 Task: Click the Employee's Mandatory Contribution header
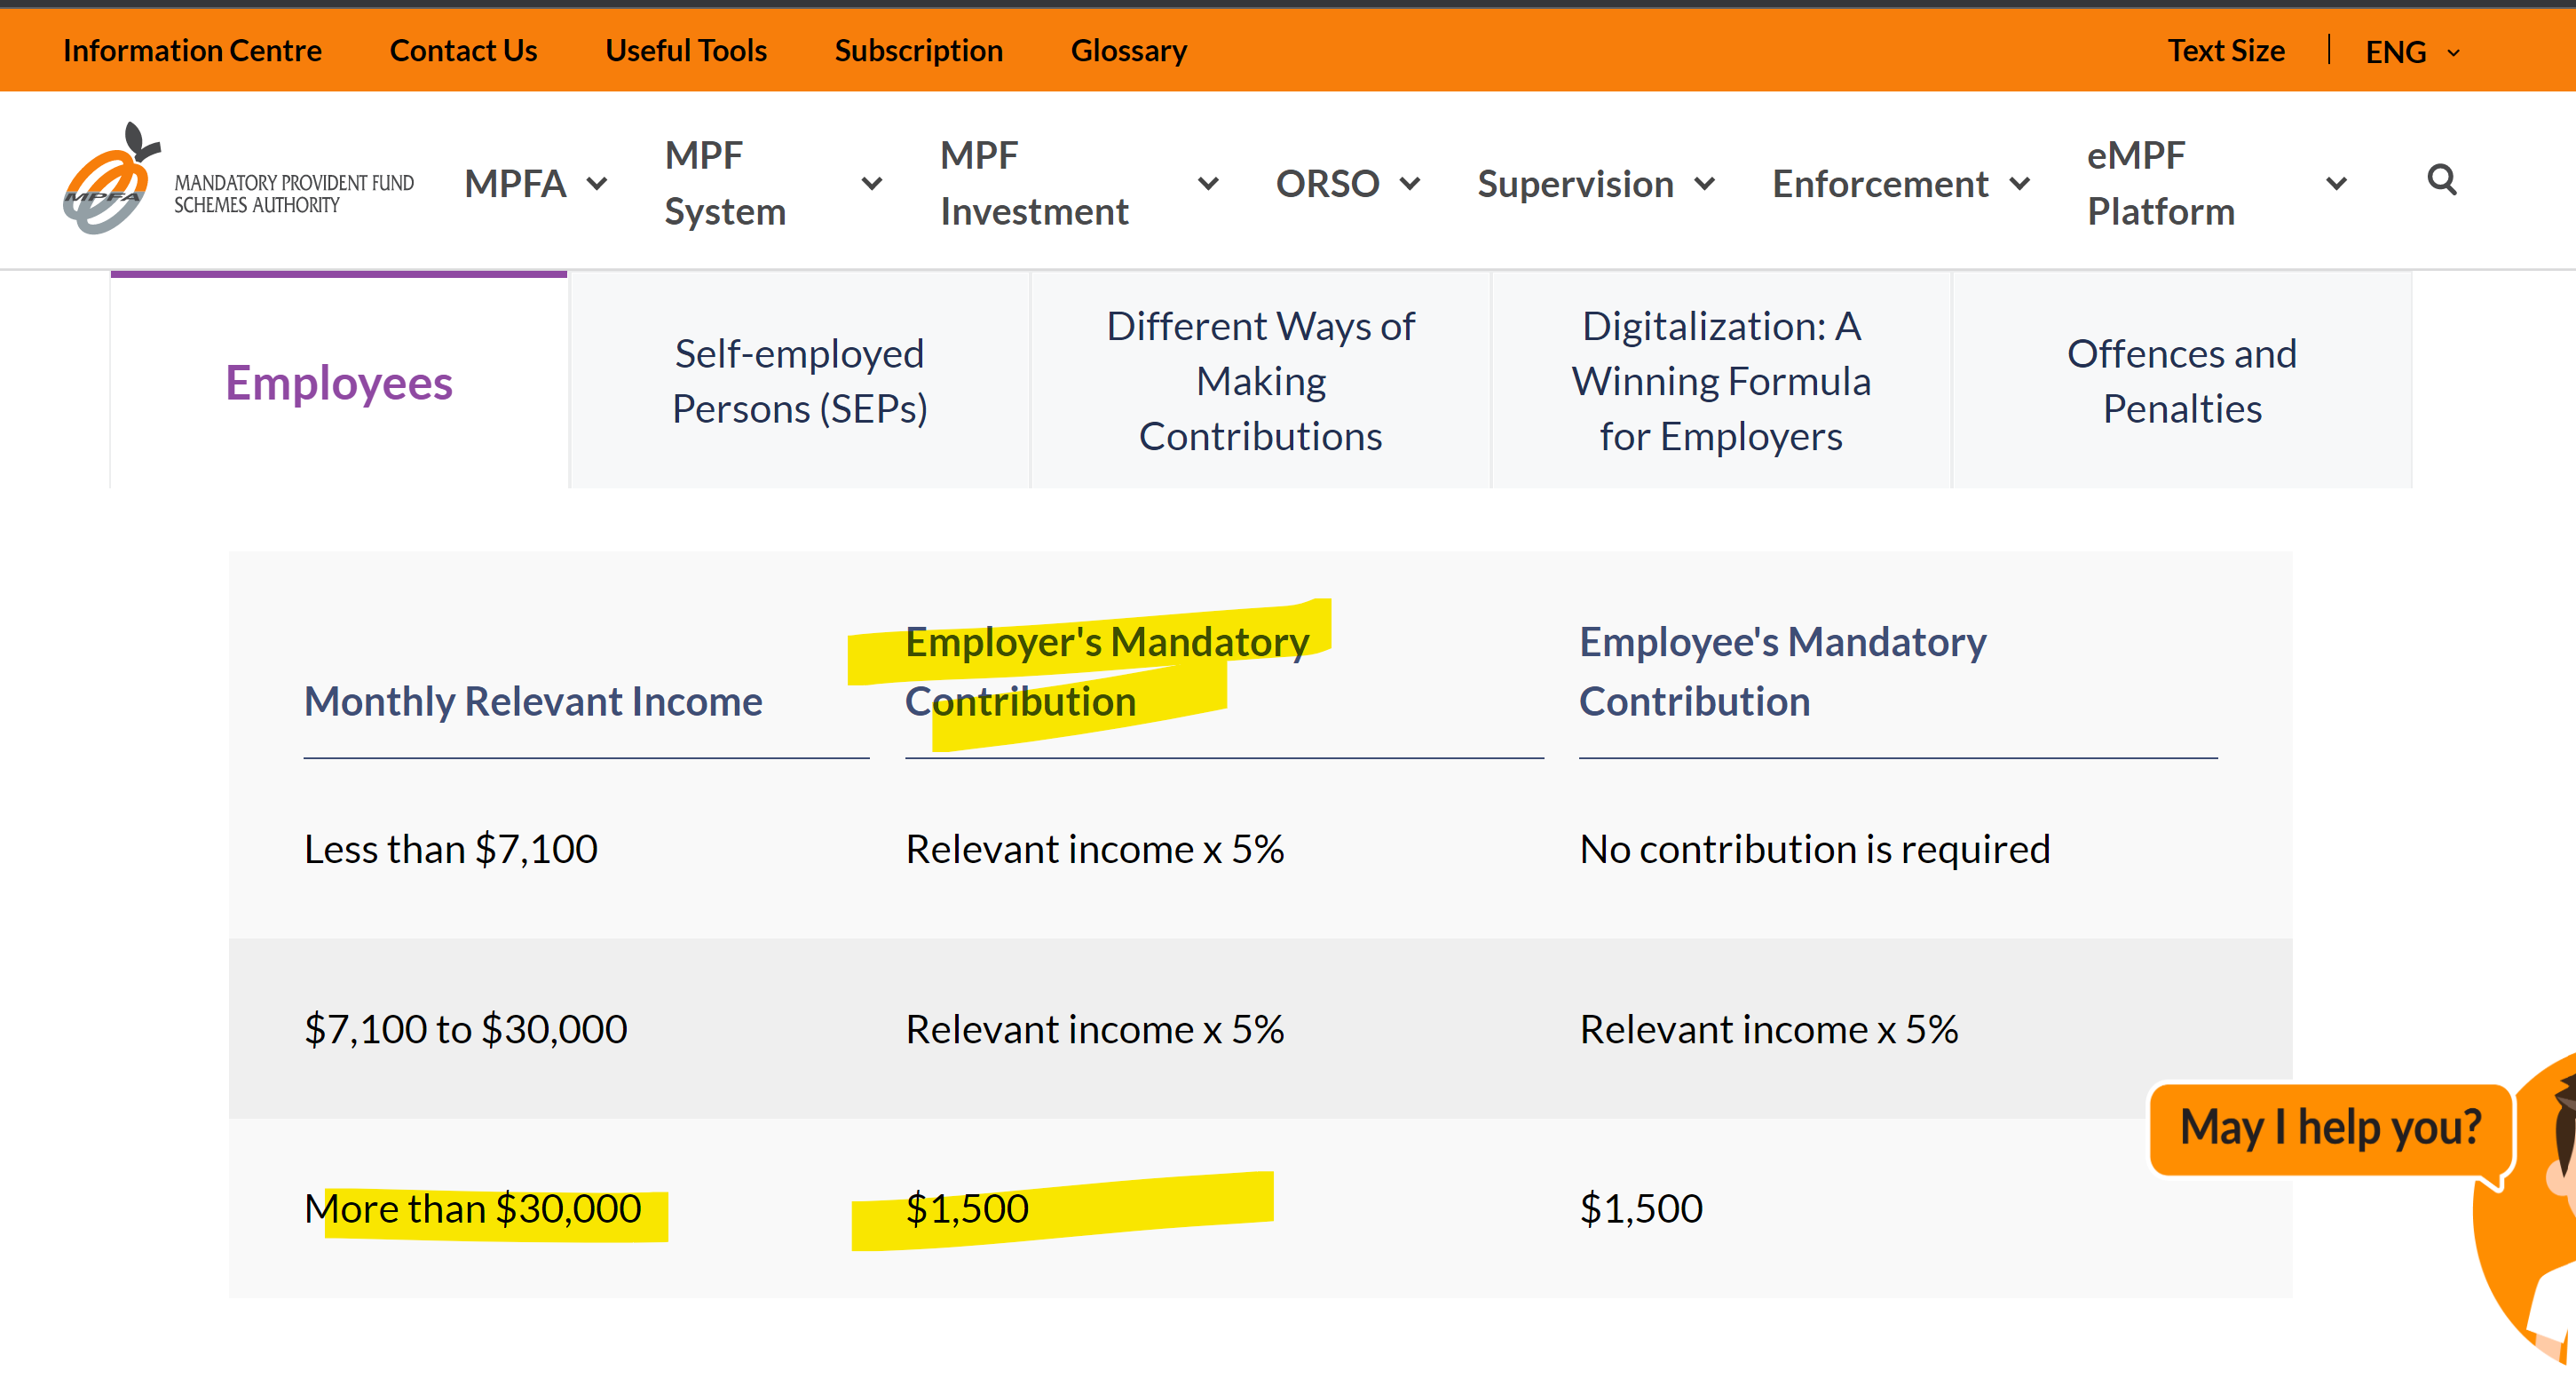pos(1782,671)
